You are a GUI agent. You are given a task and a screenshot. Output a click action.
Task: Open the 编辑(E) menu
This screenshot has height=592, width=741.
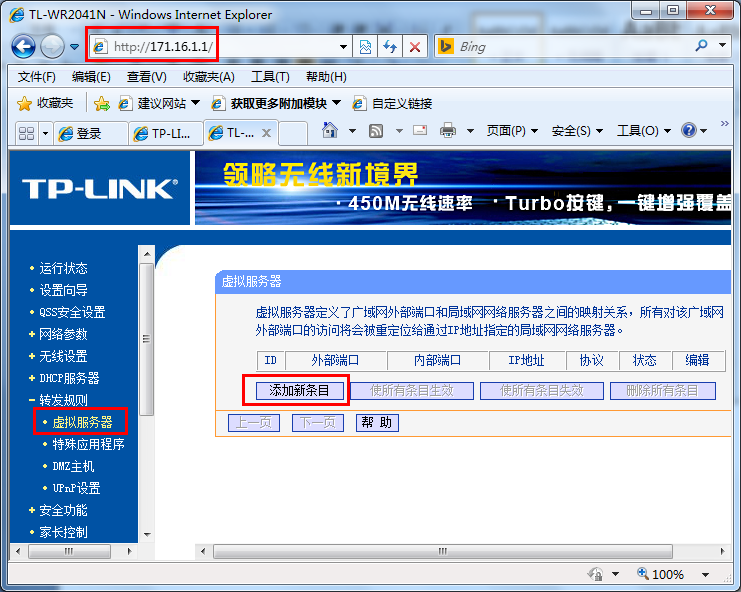point(91,77)
